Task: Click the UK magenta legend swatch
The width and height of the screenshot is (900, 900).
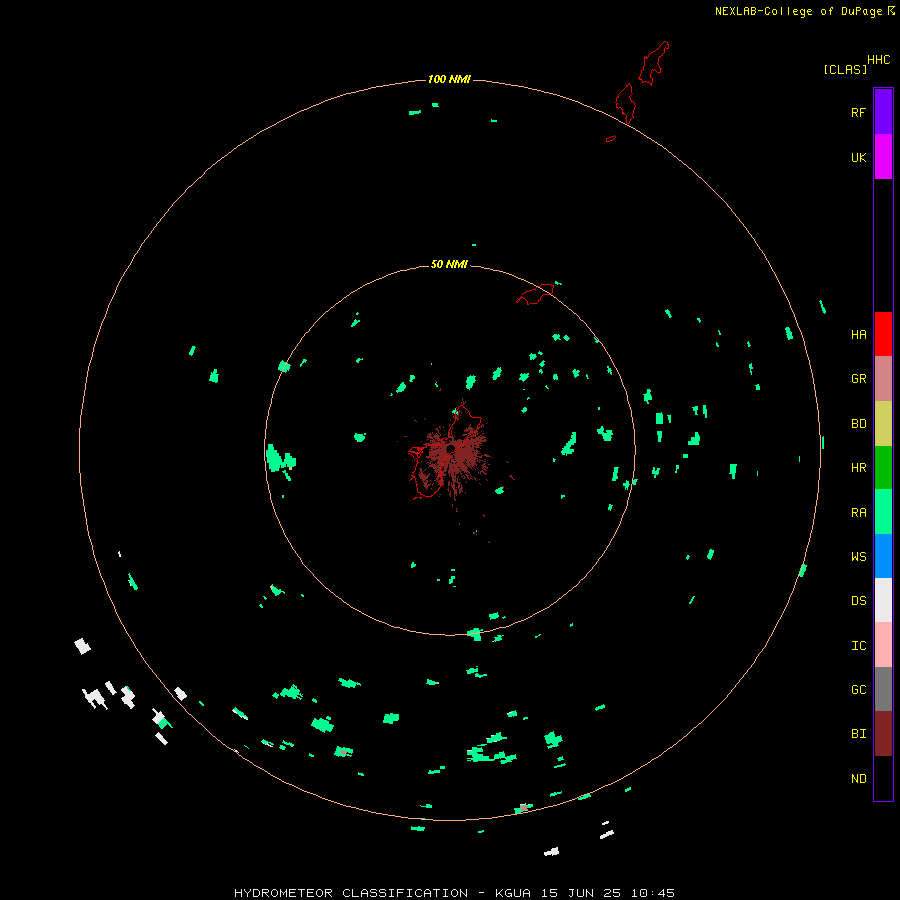Action: tap(883, 157)
